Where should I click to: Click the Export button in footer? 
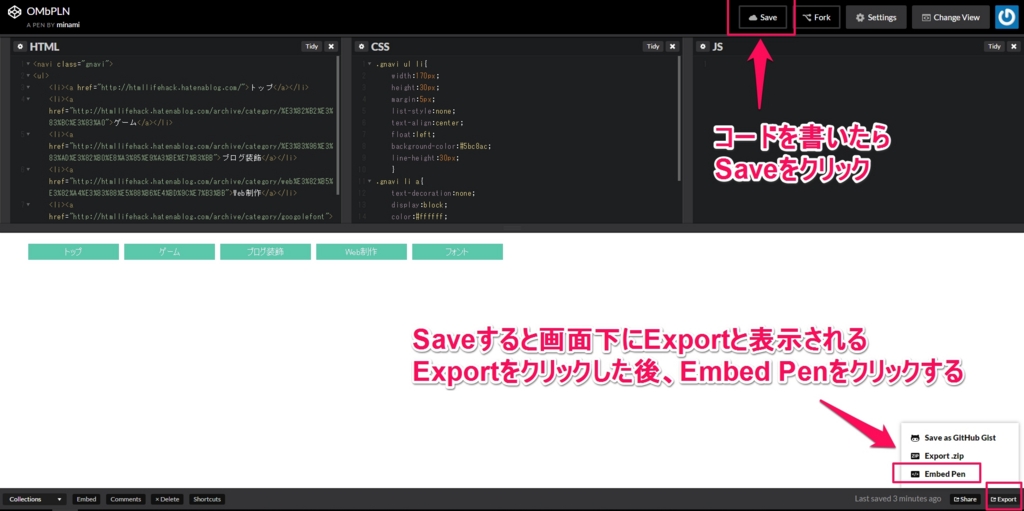1004,499
